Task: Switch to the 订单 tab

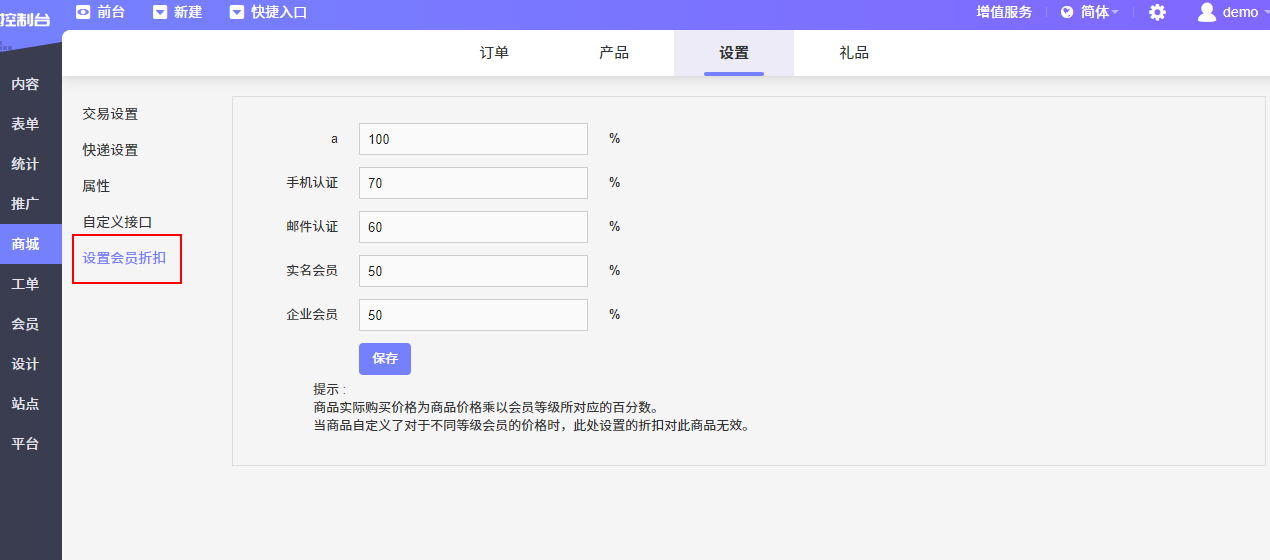Action: (x=494, y=53)
